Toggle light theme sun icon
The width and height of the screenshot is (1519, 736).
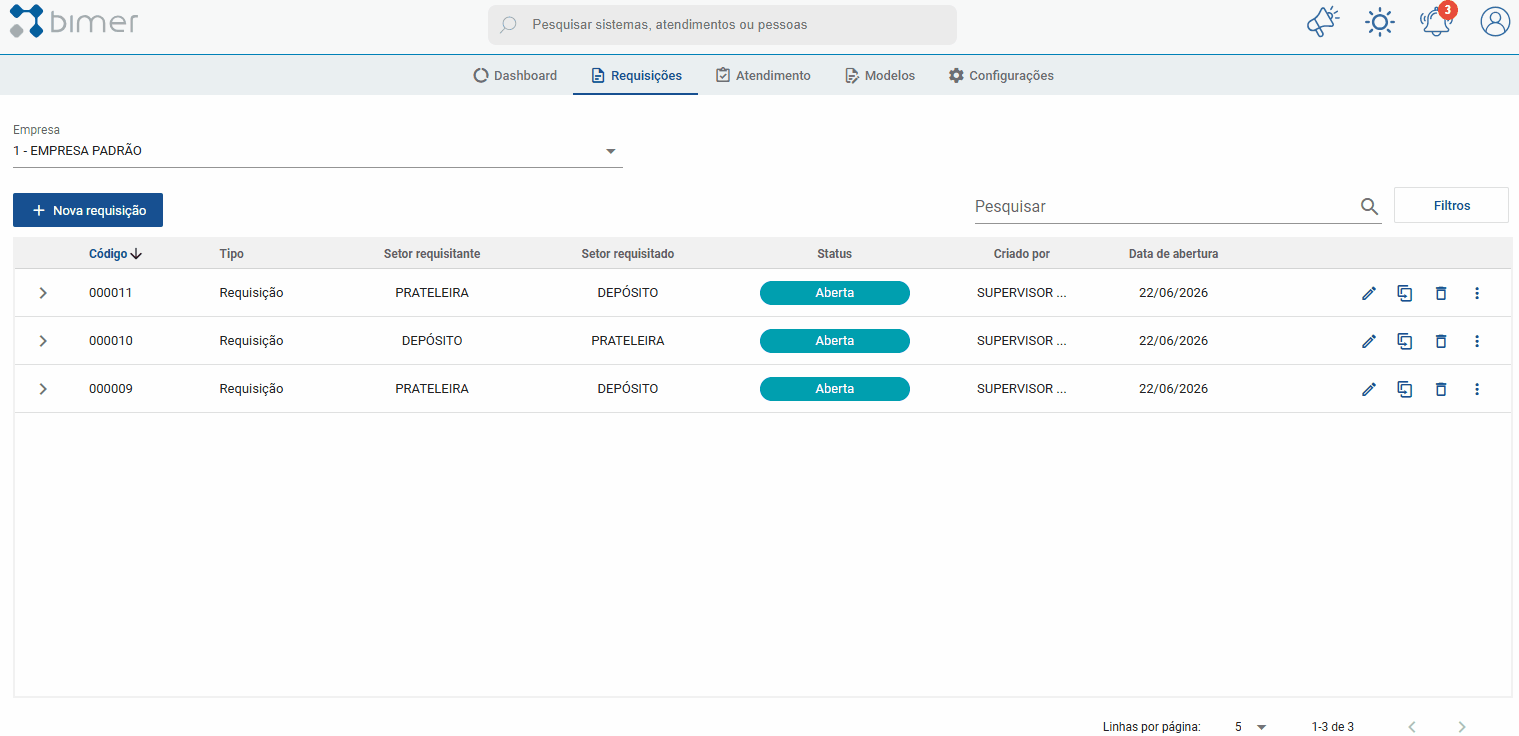1380,22
